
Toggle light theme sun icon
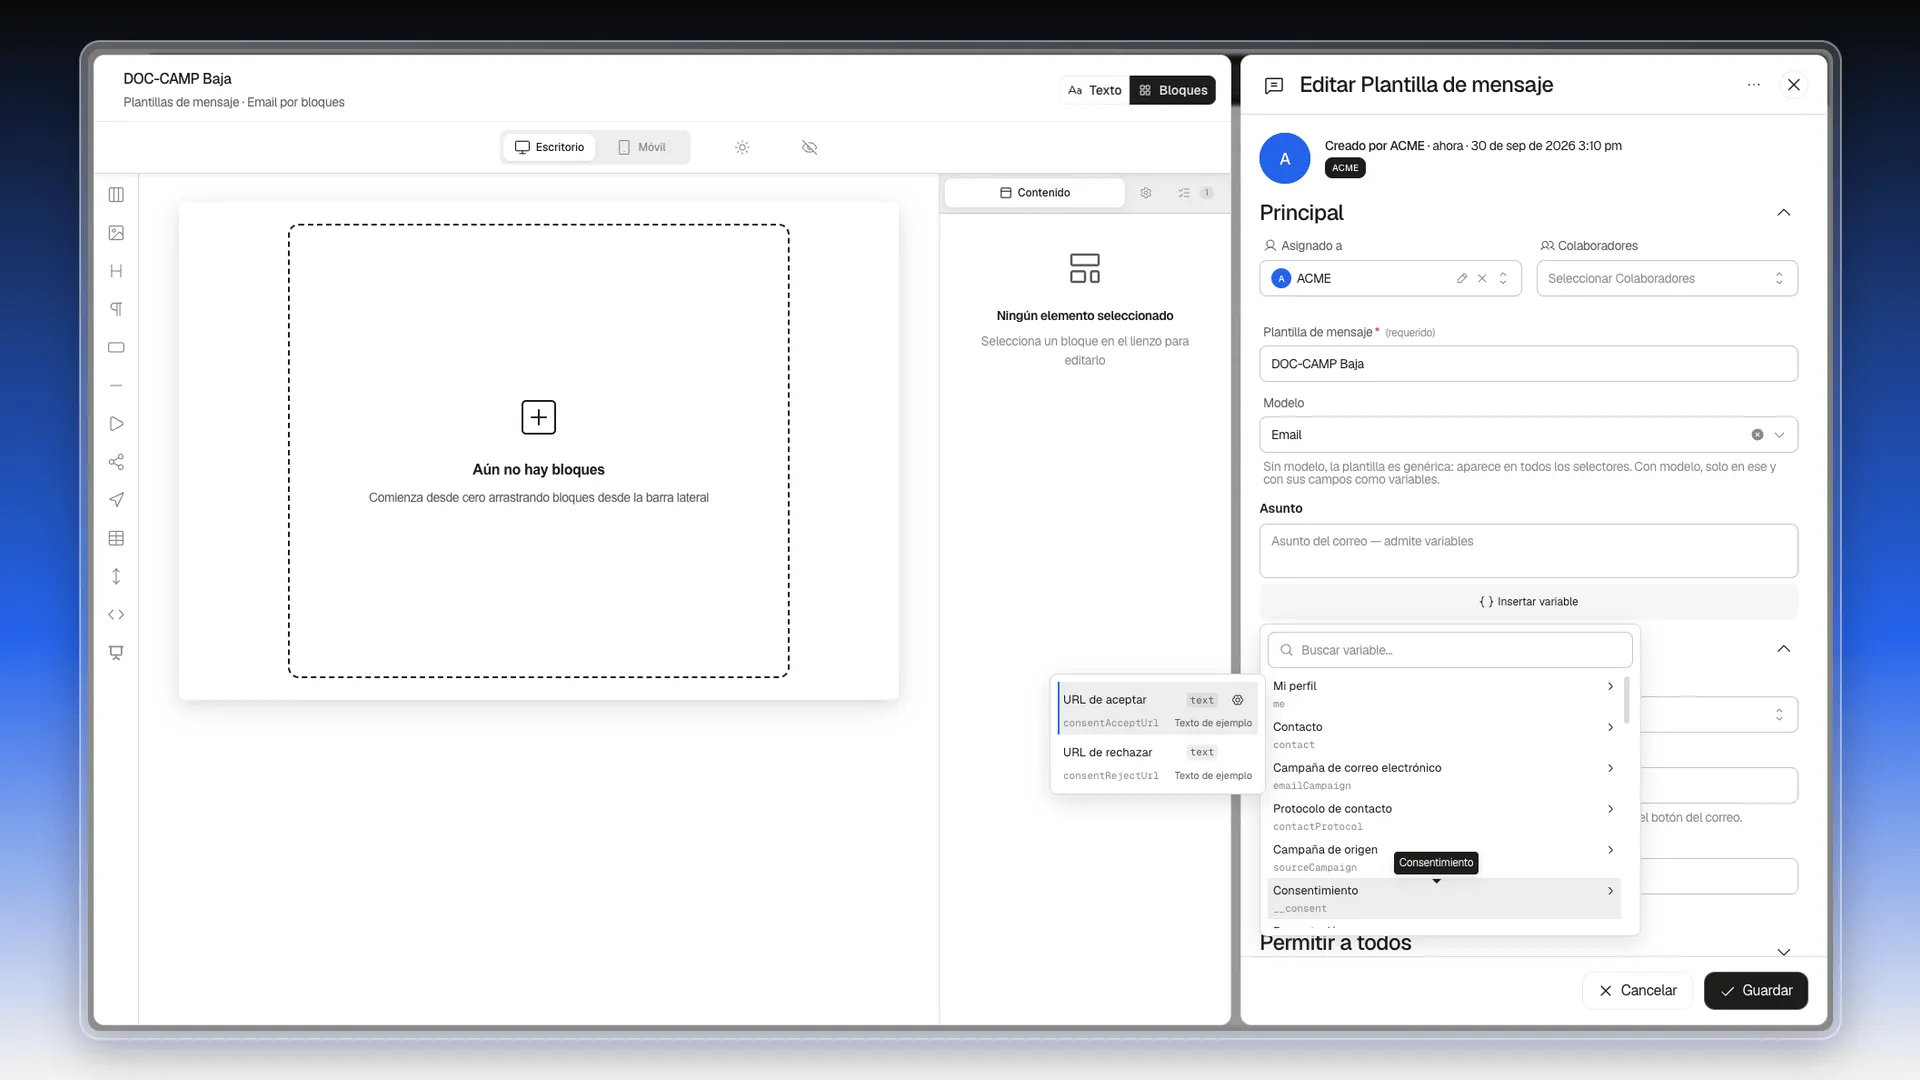coord(742,147)
